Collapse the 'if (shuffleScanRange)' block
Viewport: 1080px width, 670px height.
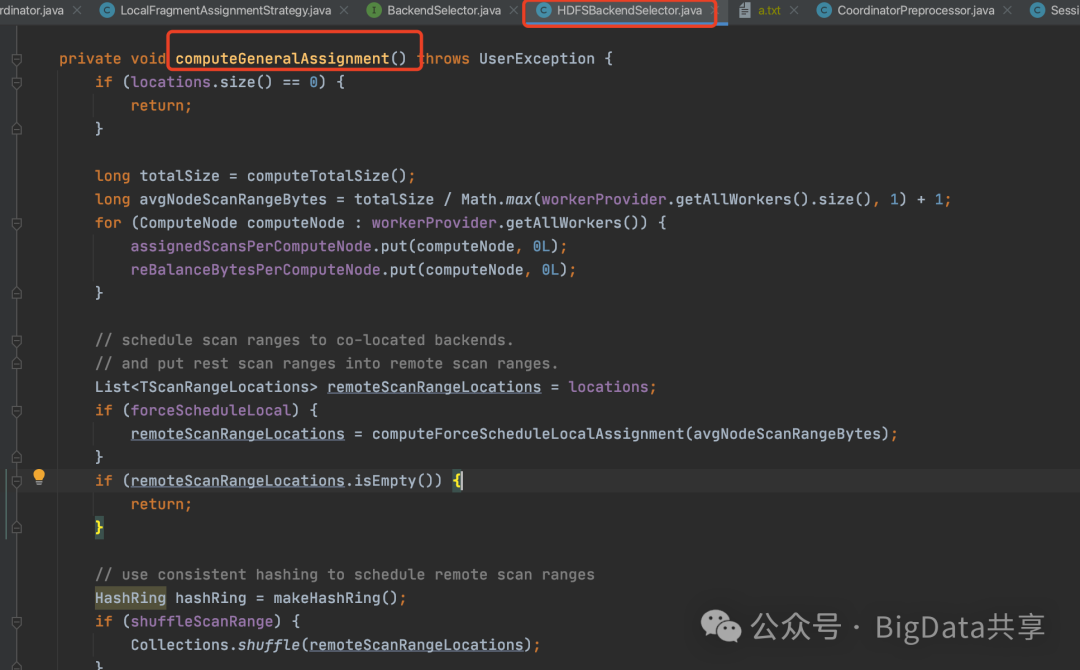pos(17,622)
